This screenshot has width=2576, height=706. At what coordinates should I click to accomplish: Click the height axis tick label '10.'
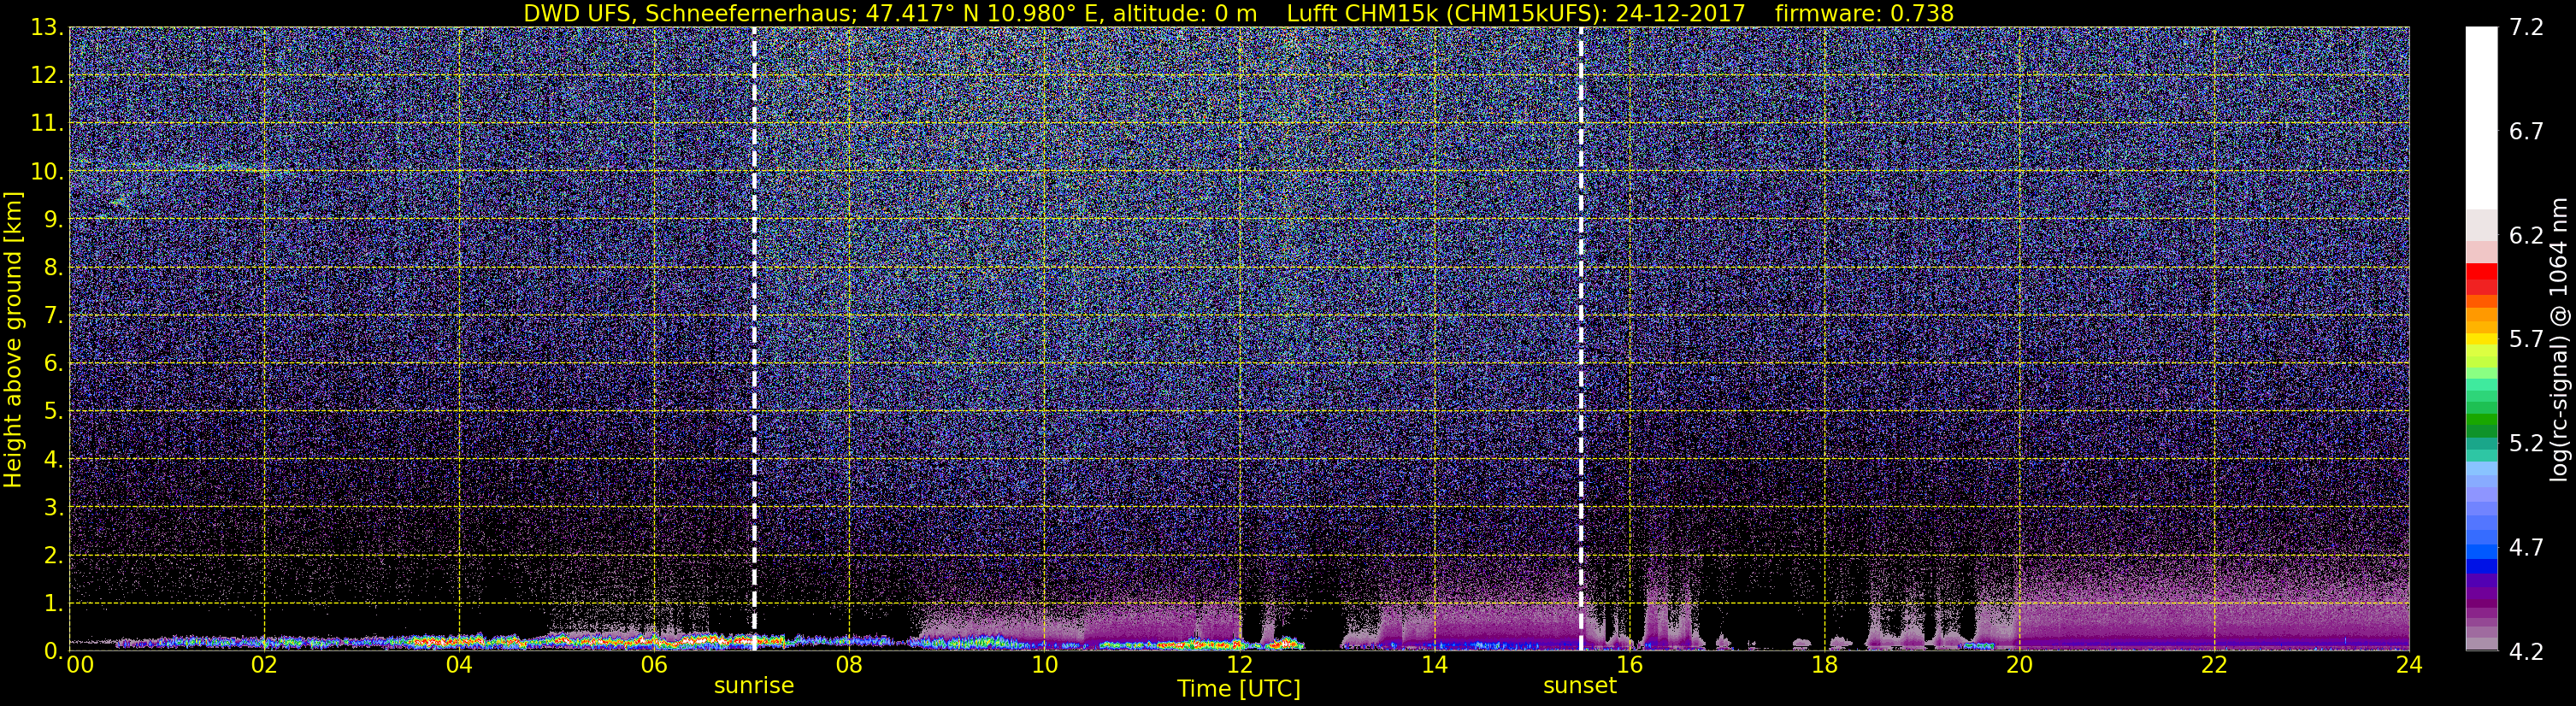(47, 172)
